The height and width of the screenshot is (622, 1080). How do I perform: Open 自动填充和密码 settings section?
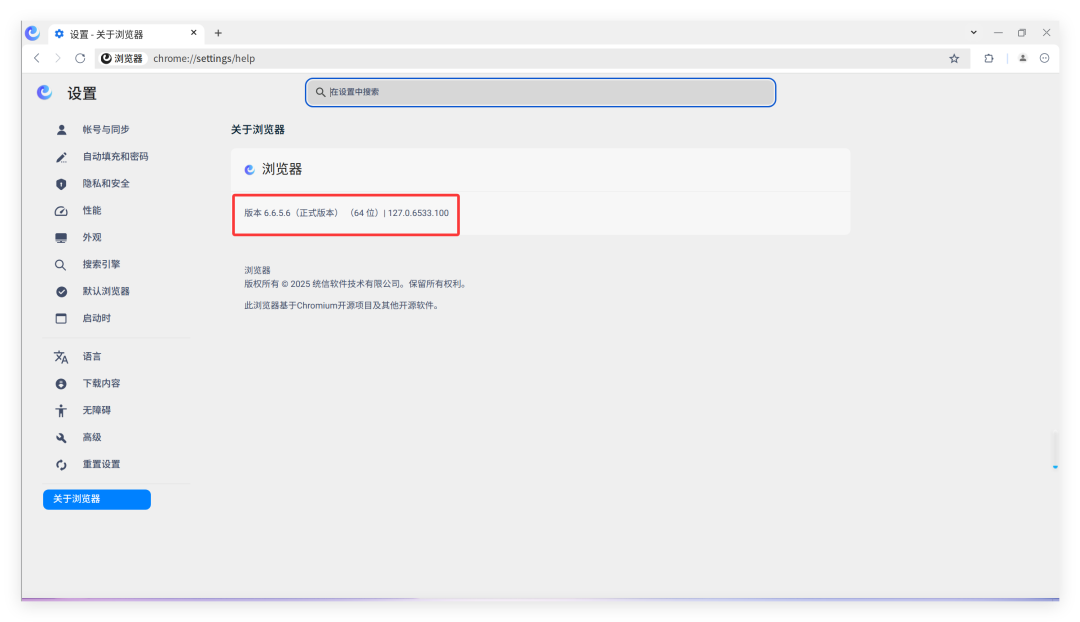pos(115,156)
